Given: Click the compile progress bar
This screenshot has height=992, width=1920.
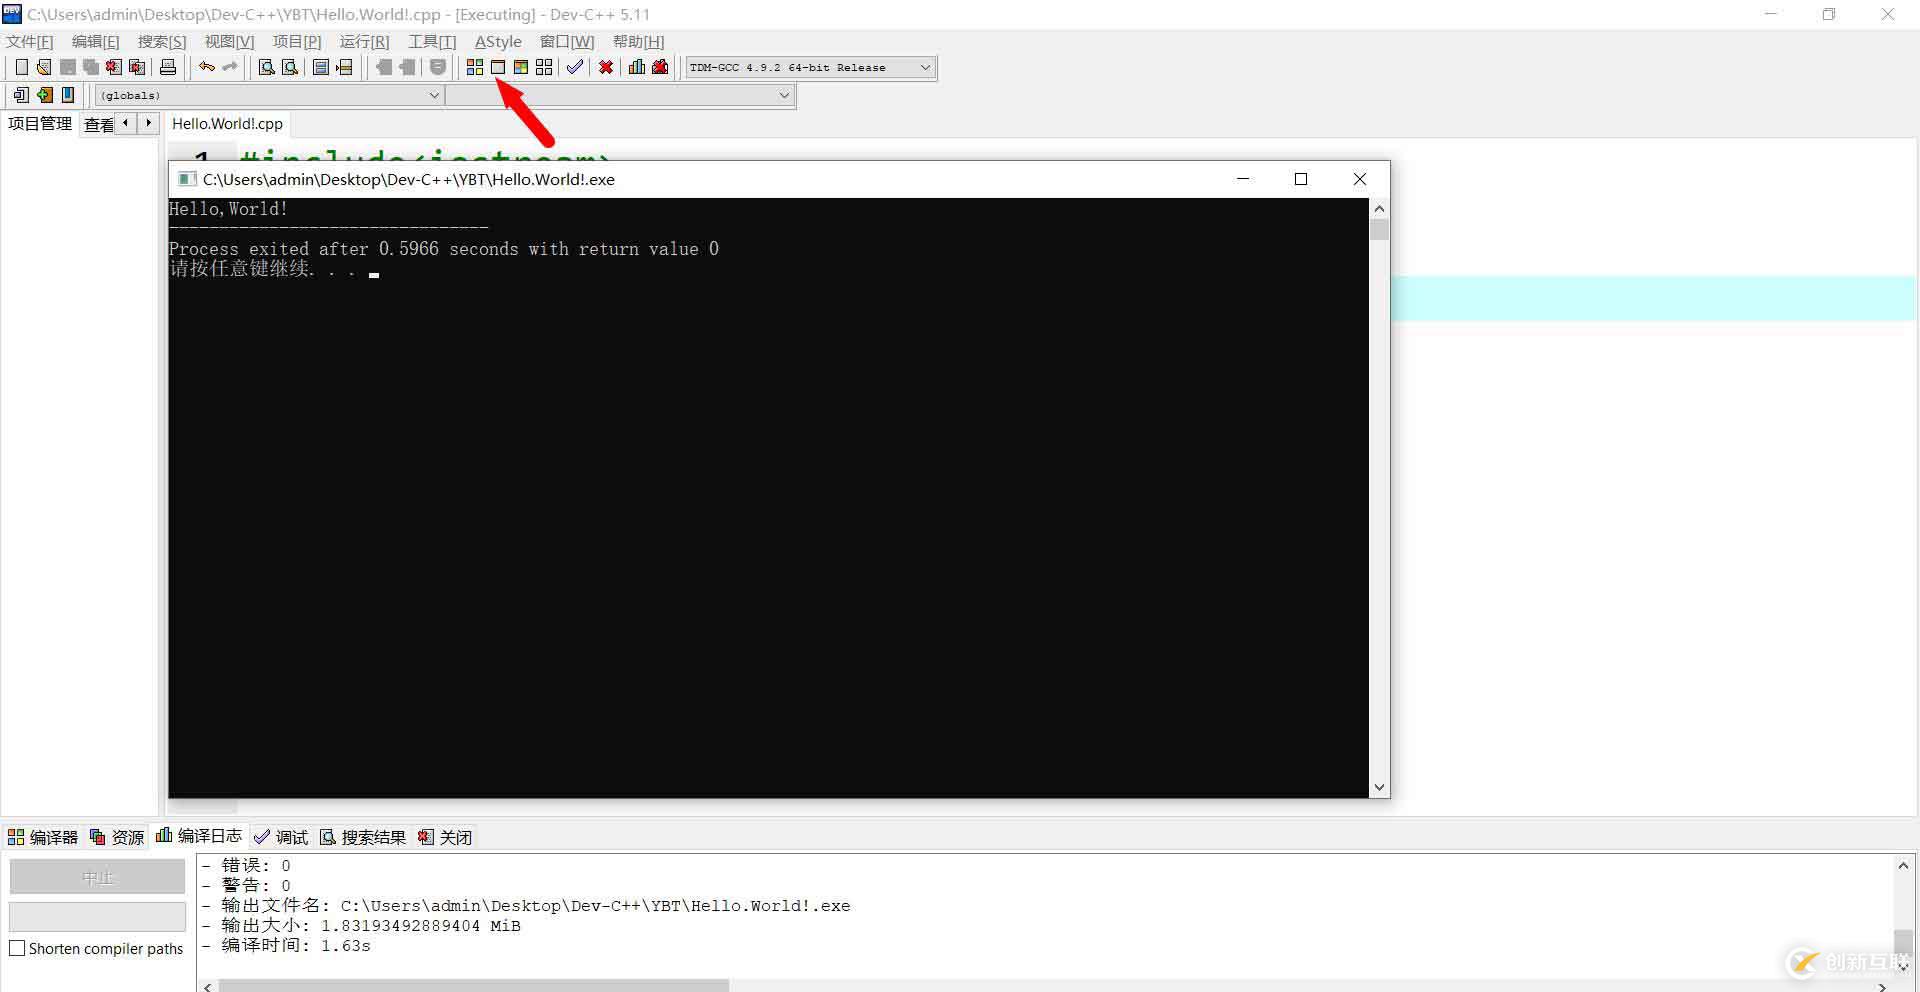Looking at the screenshot, I should (97, 916).
